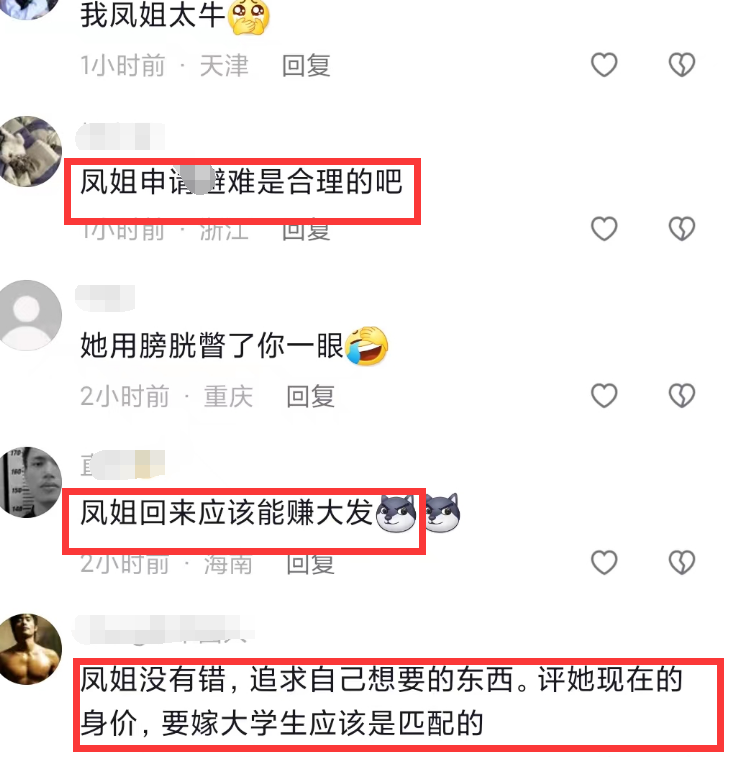Viewport: 754px width, 757px height.
Task: Like the Tianjin comment with heart icon
Action: point(604,65)
